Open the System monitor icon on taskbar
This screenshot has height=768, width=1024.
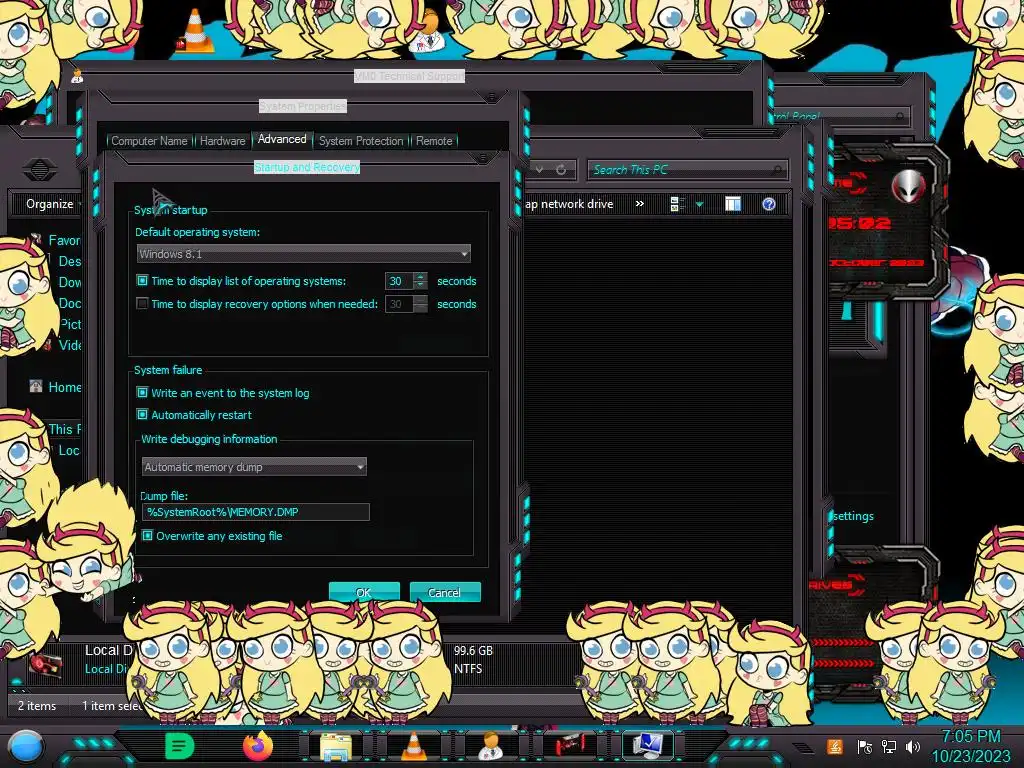pos(648,746)
